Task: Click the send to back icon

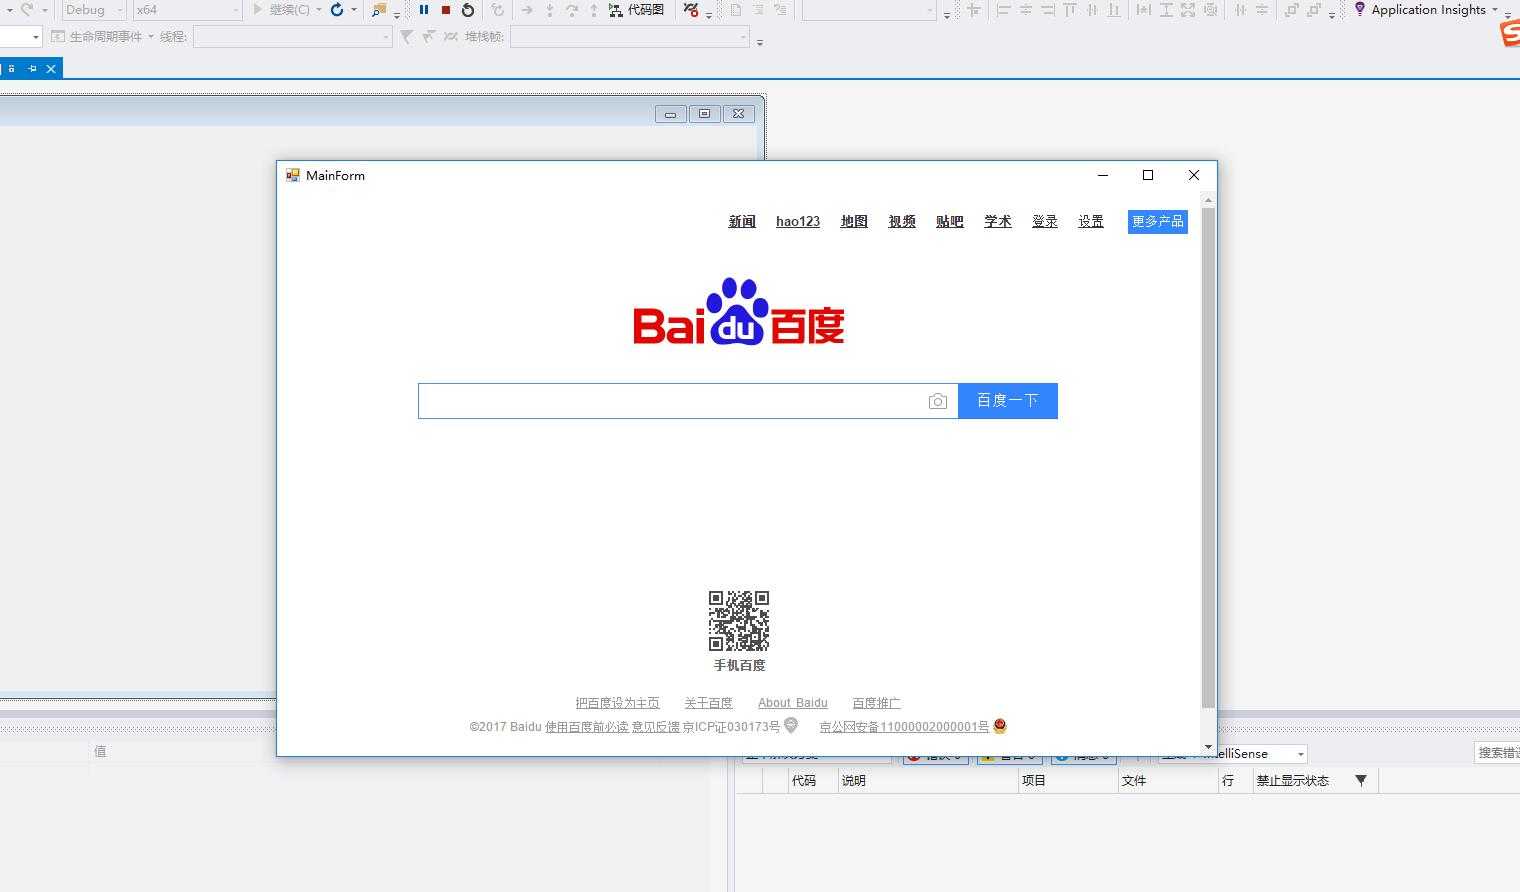Action: [x=1314, y=10]
